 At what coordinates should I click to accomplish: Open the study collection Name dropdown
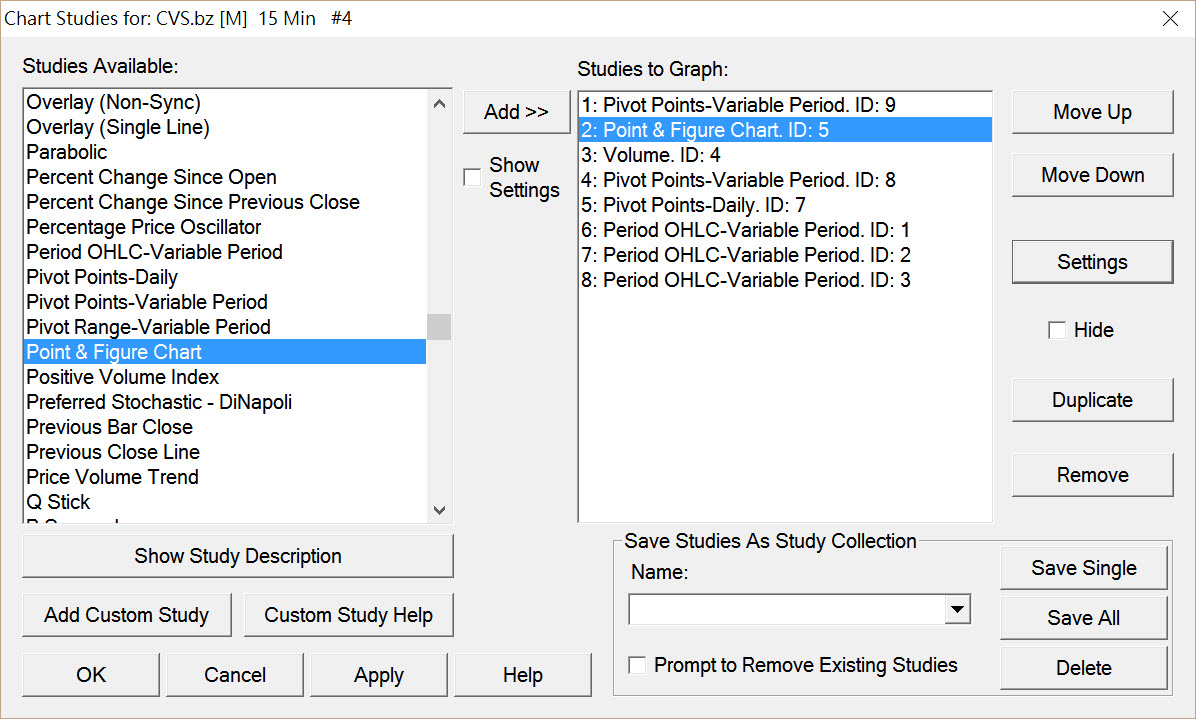[958, 609]
